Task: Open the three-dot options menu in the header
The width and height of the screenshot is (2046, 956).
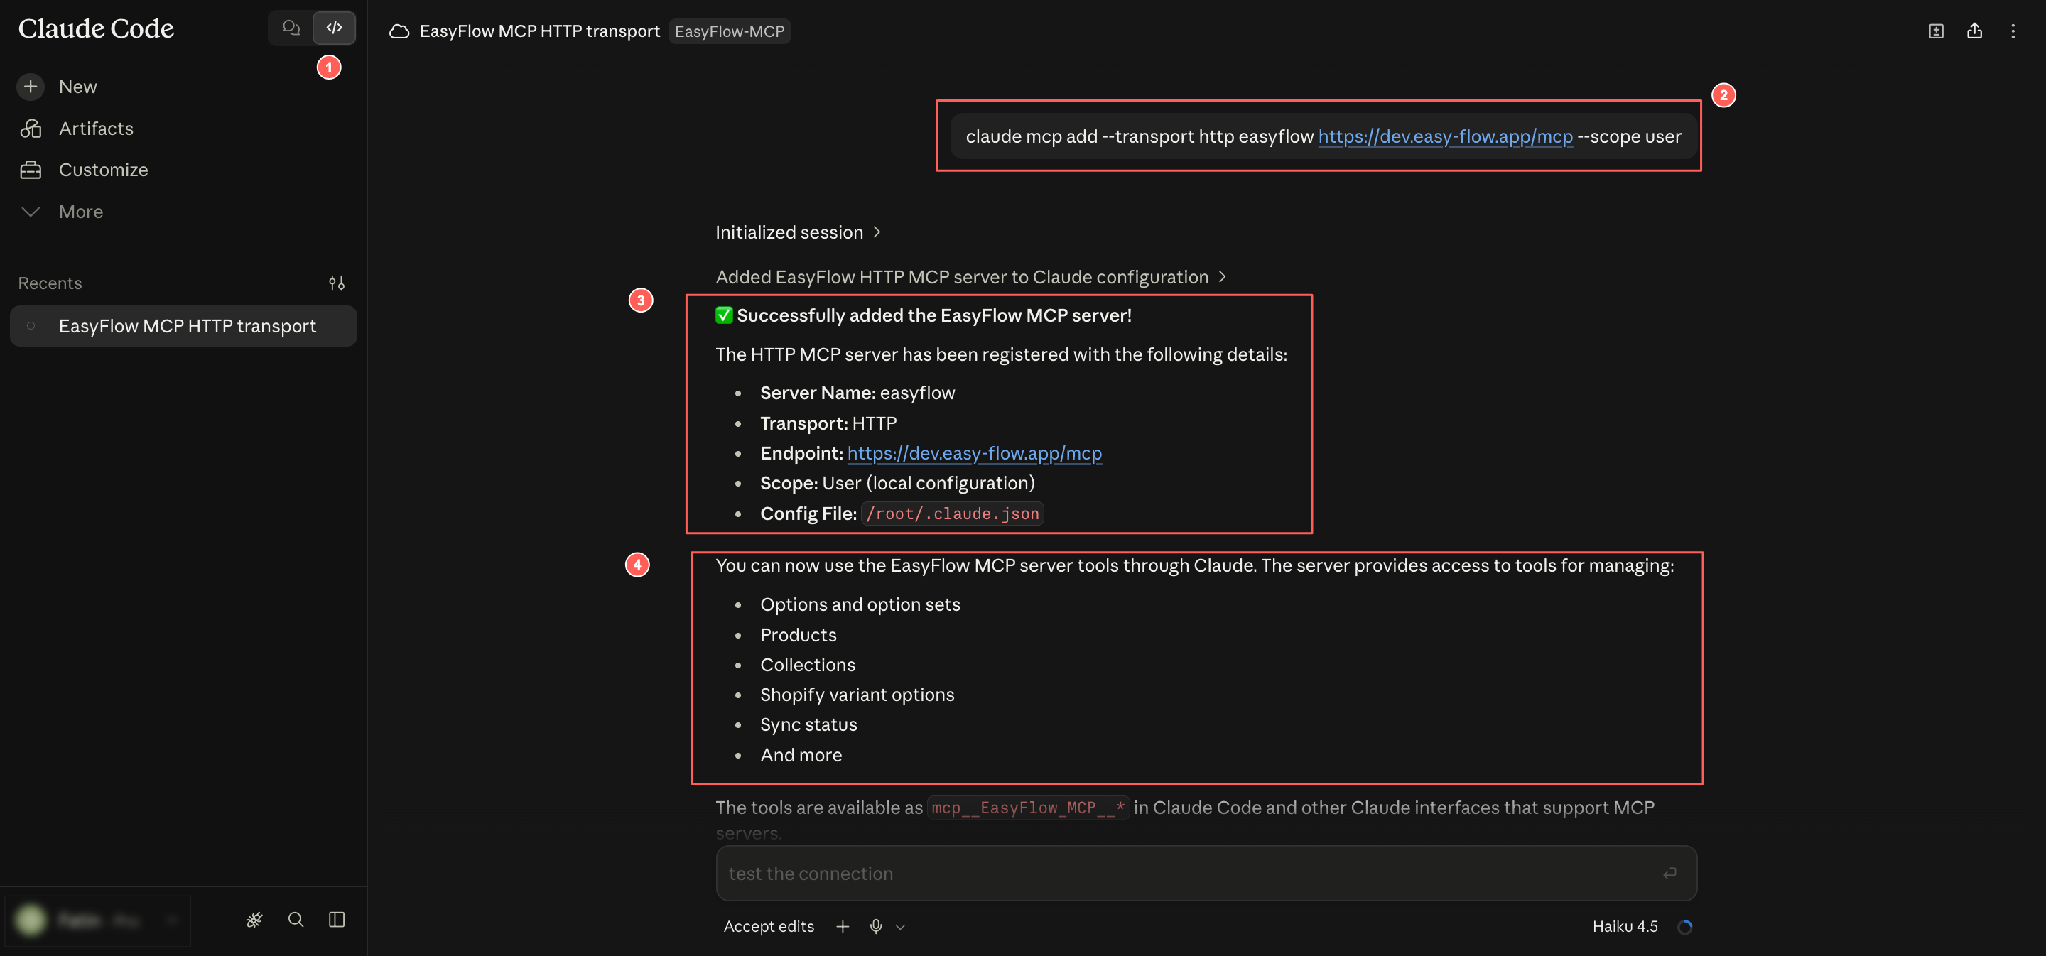Action: point(2013,31)
